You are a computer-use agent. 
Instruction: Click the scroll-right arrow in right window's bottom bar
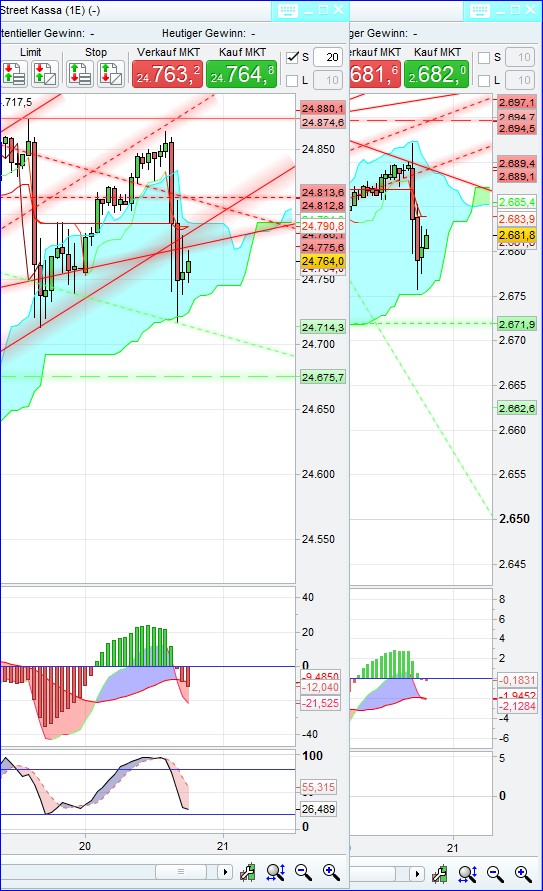[417, 873]
